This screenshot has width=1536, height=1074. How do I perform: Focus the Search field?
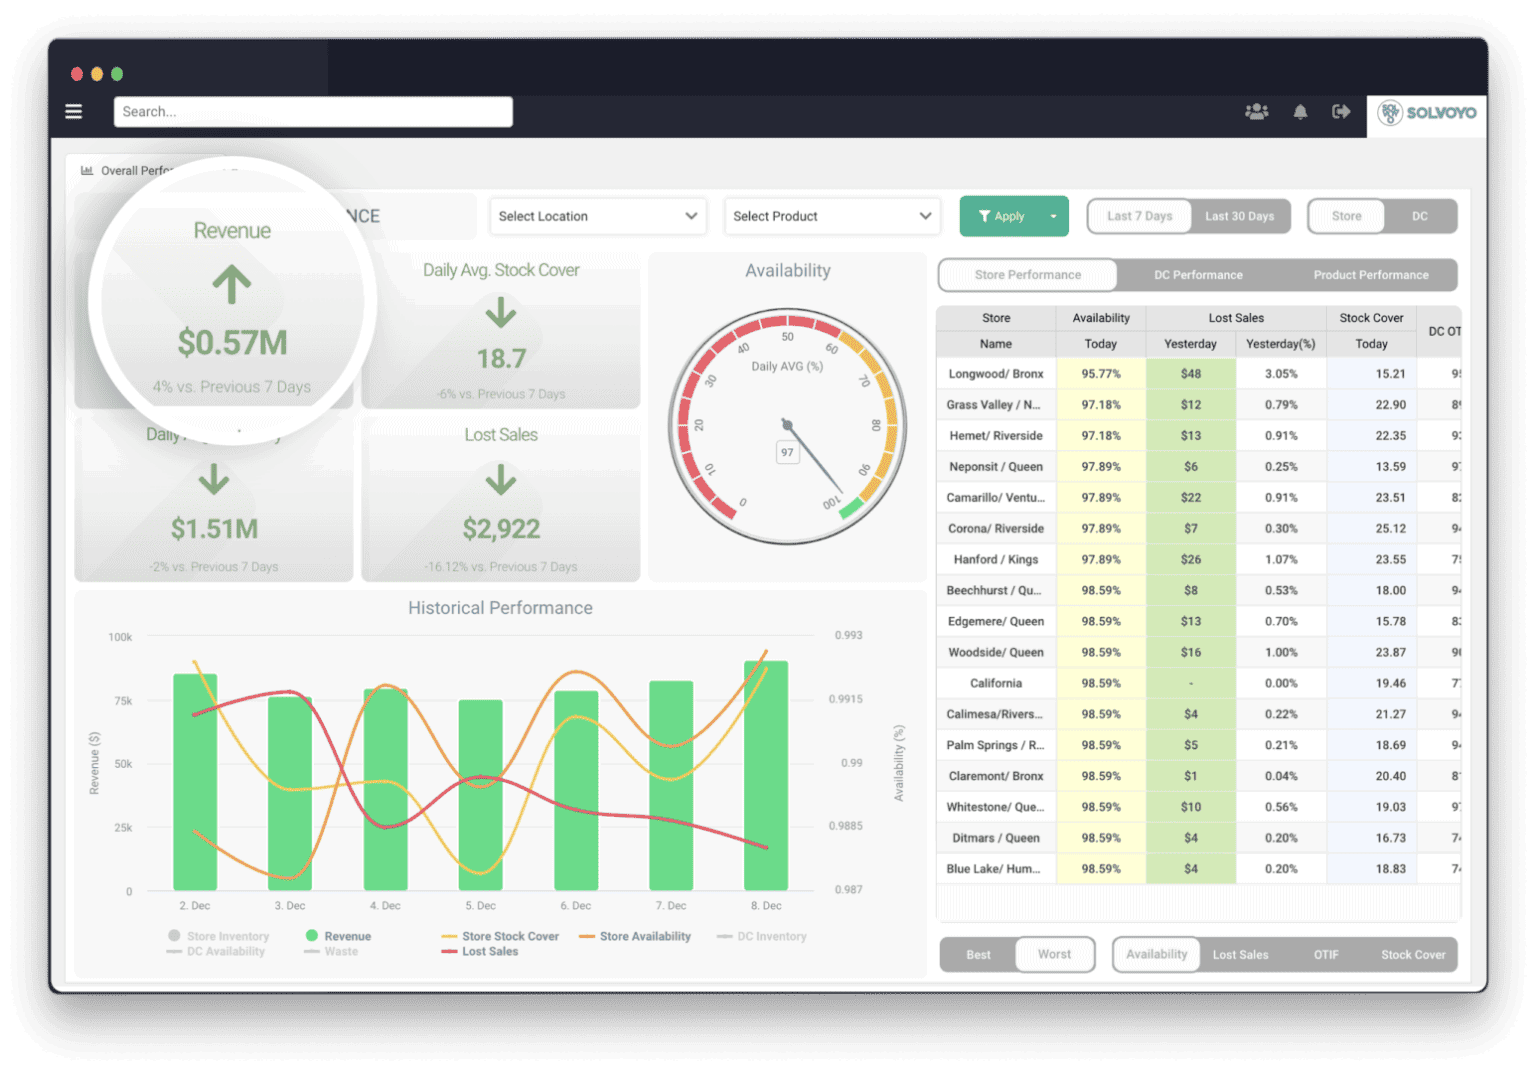313,112
